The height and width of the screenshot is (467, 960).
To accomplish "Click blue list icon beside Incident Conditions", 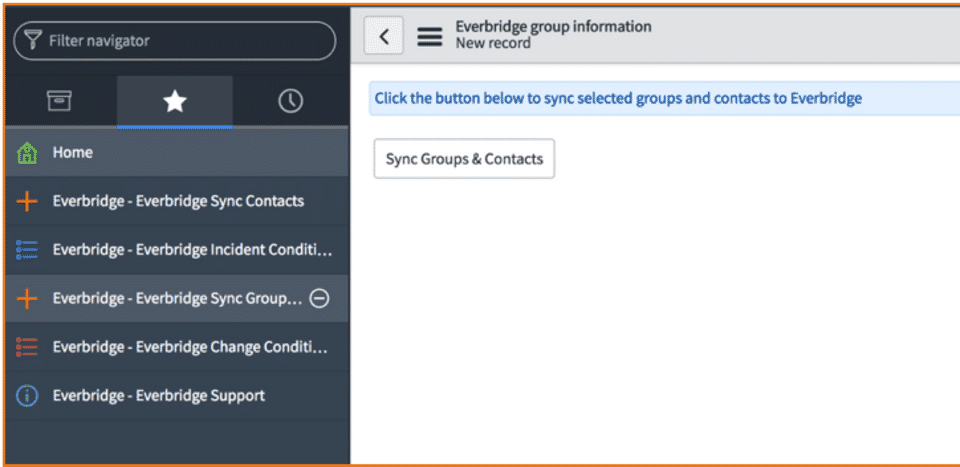I will click(27, 250).
